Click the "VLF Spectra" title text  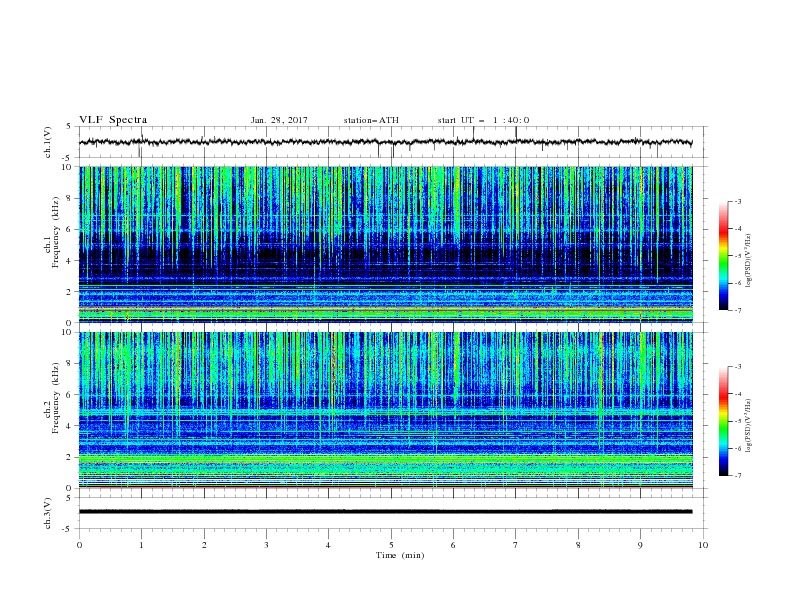pyautogui.click(x=113, y=120)
